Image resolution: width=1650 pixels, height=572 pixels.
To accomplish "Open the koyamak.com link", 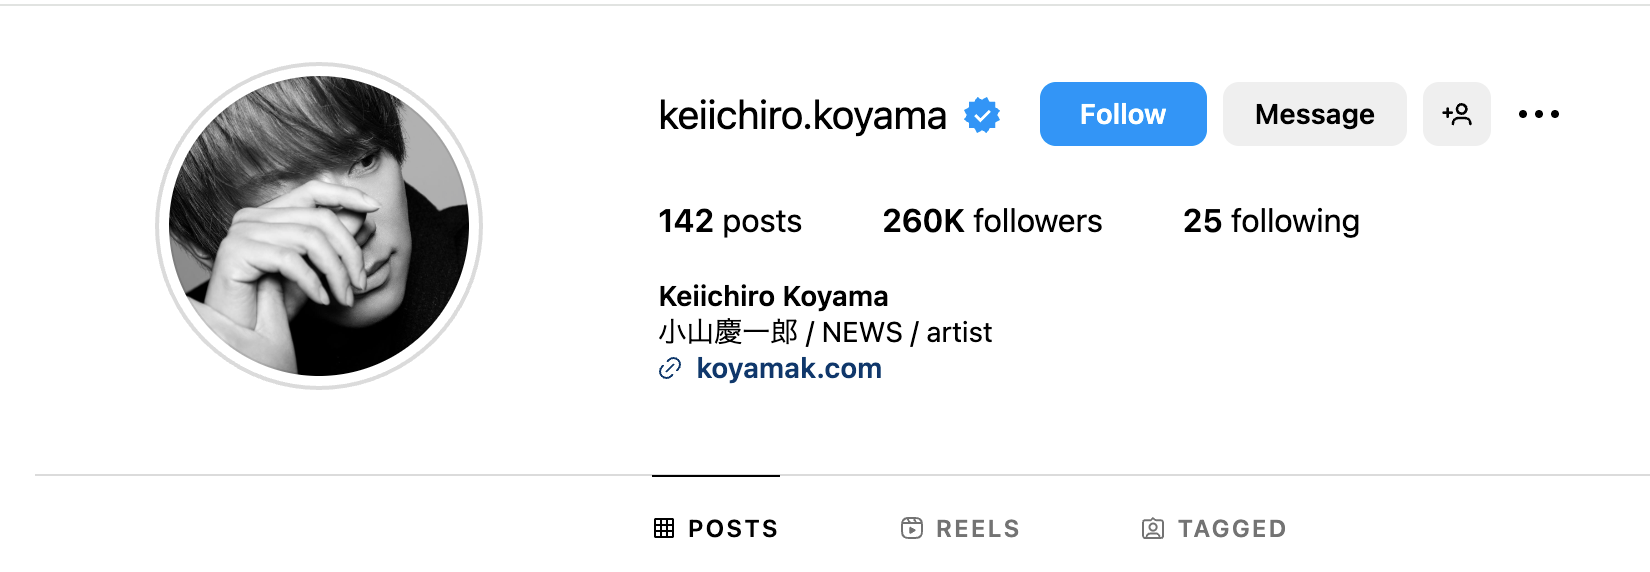I will pos(789,369).
